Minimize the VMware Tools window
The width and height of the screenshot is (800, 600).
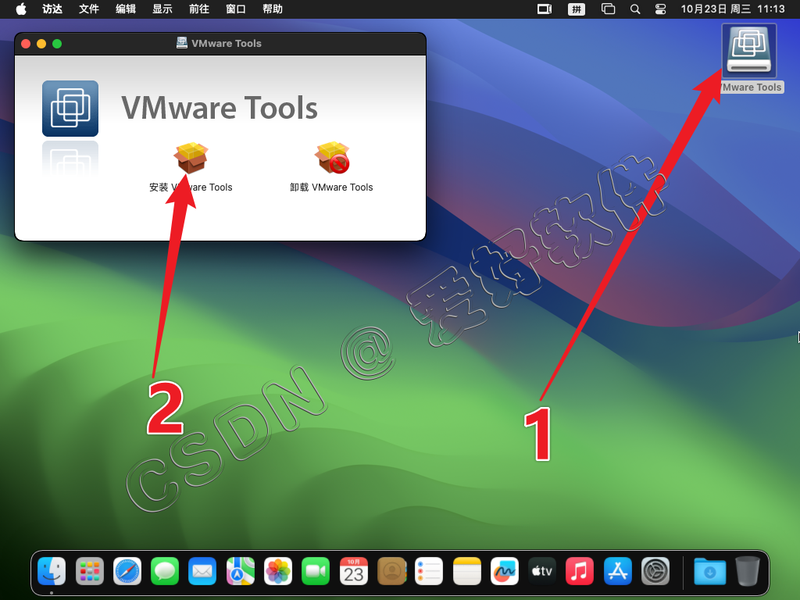(41, 44)
